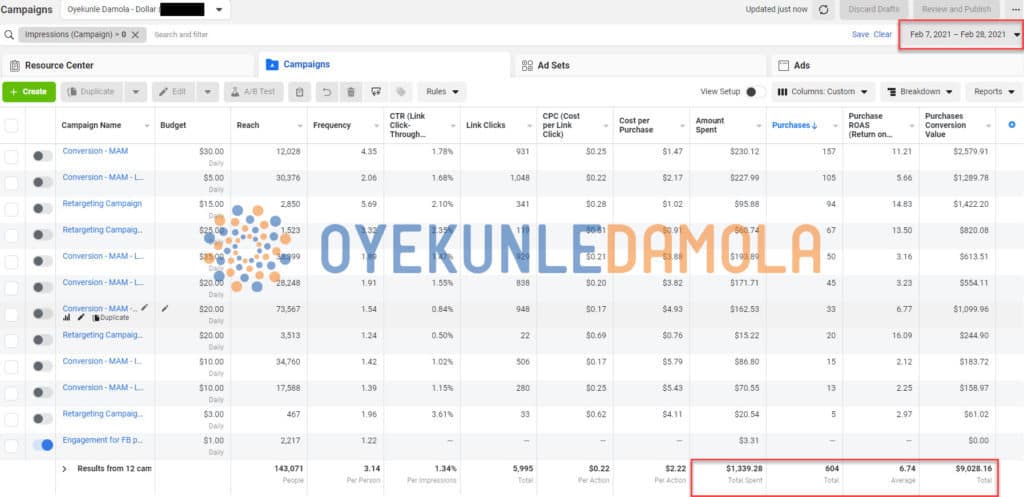Switch to the Ads tab
This screenshot has height=497, width=1024.
click(897, 65)
